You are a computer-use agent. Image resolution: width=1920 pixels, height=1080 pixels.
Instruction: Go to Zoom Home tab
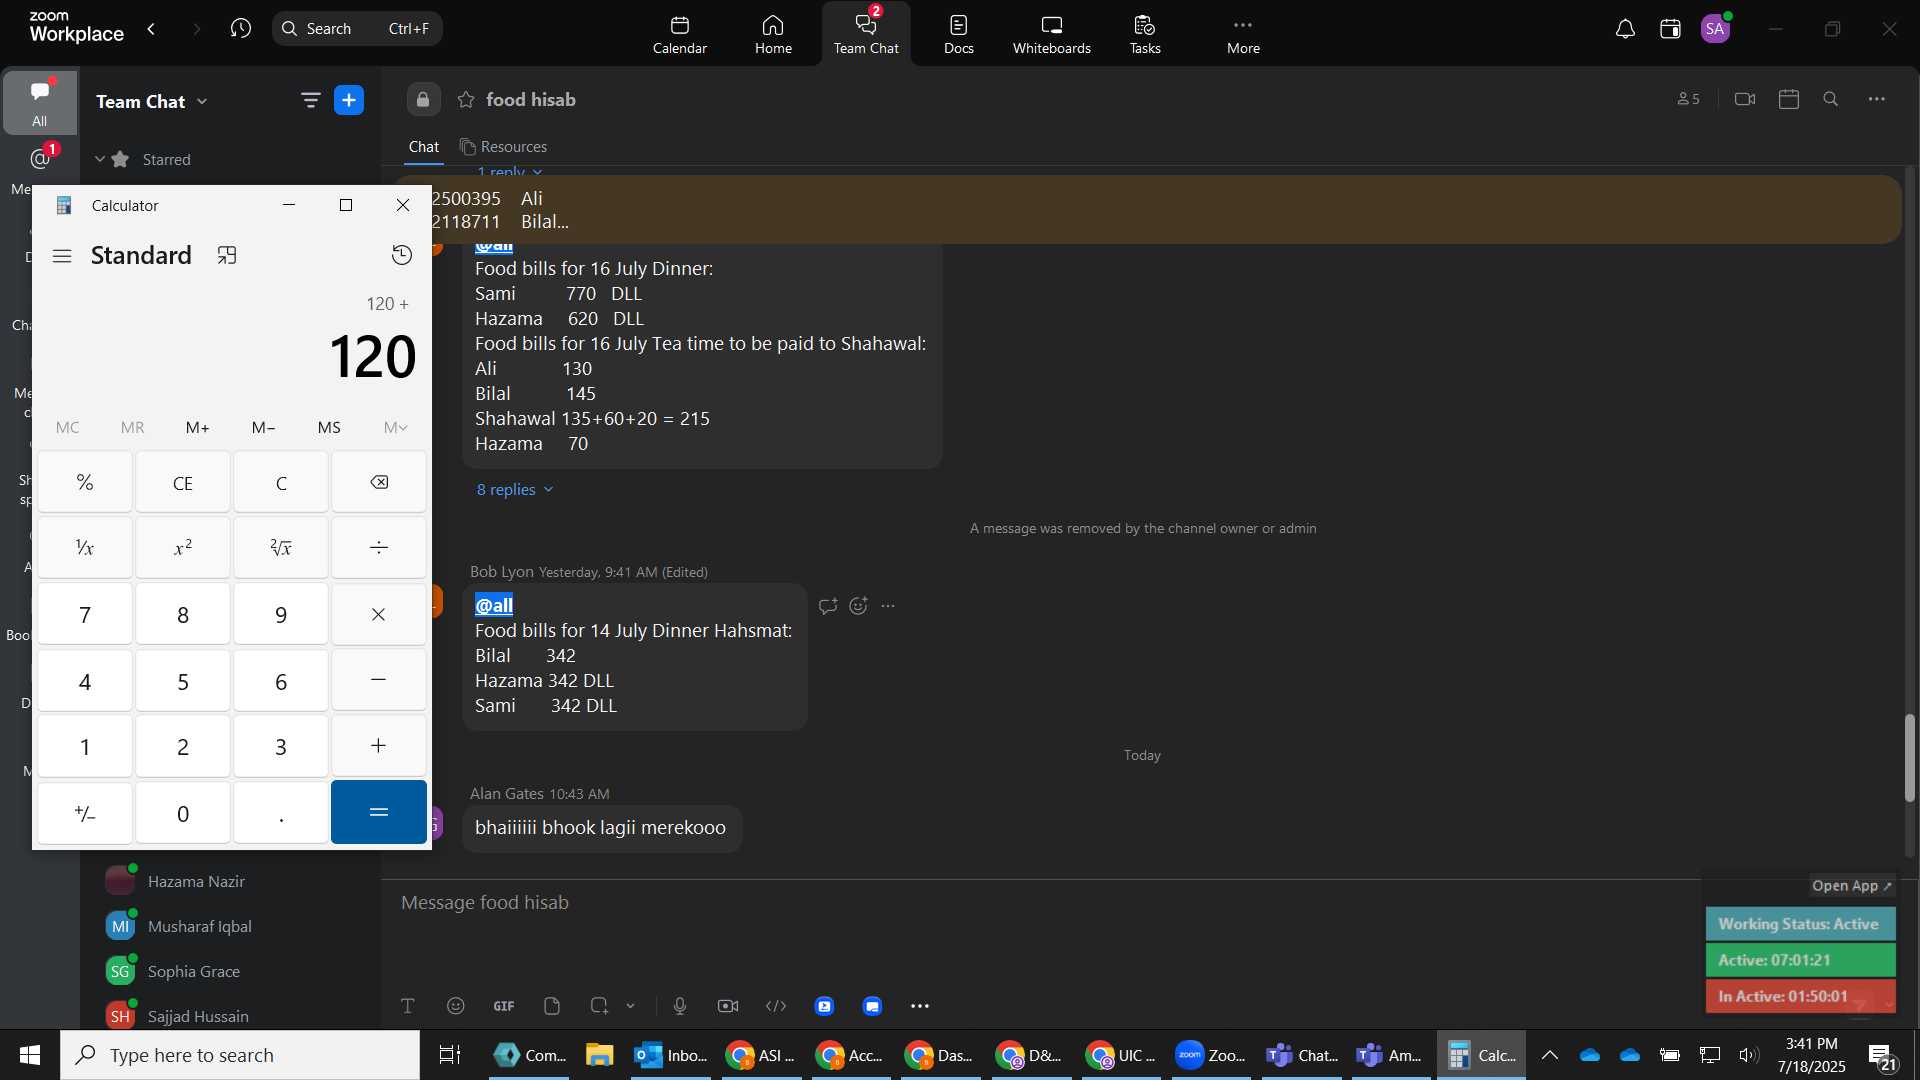773,34
